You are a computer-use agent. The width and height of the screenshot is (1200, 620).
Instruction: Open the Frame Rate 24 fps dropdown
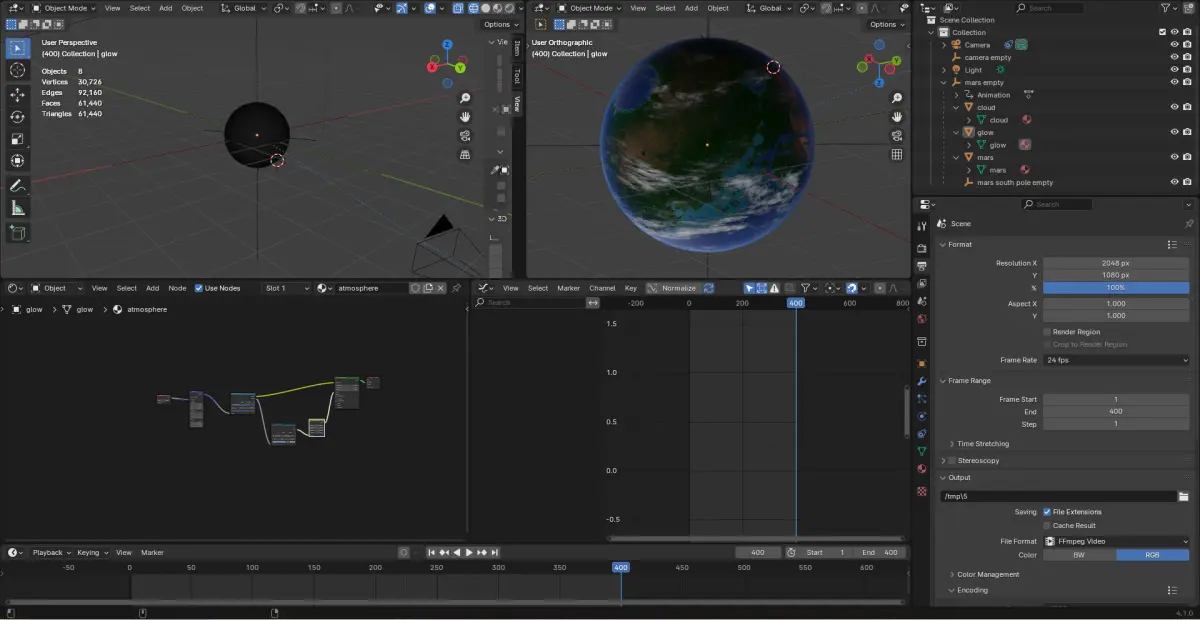pyautogui.click(x=1117, y=360)
